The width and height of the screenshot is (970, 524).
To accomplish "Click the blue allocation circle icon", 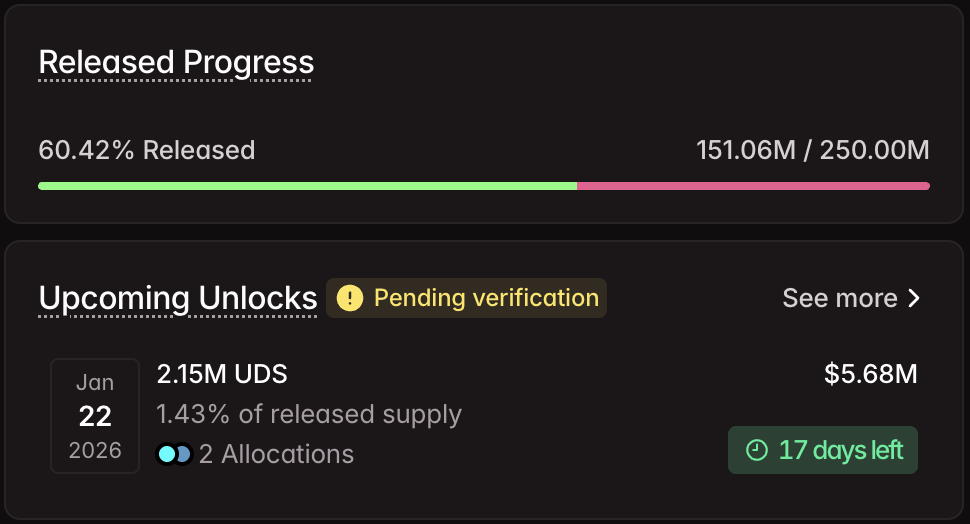I will (x=182, y=454).
